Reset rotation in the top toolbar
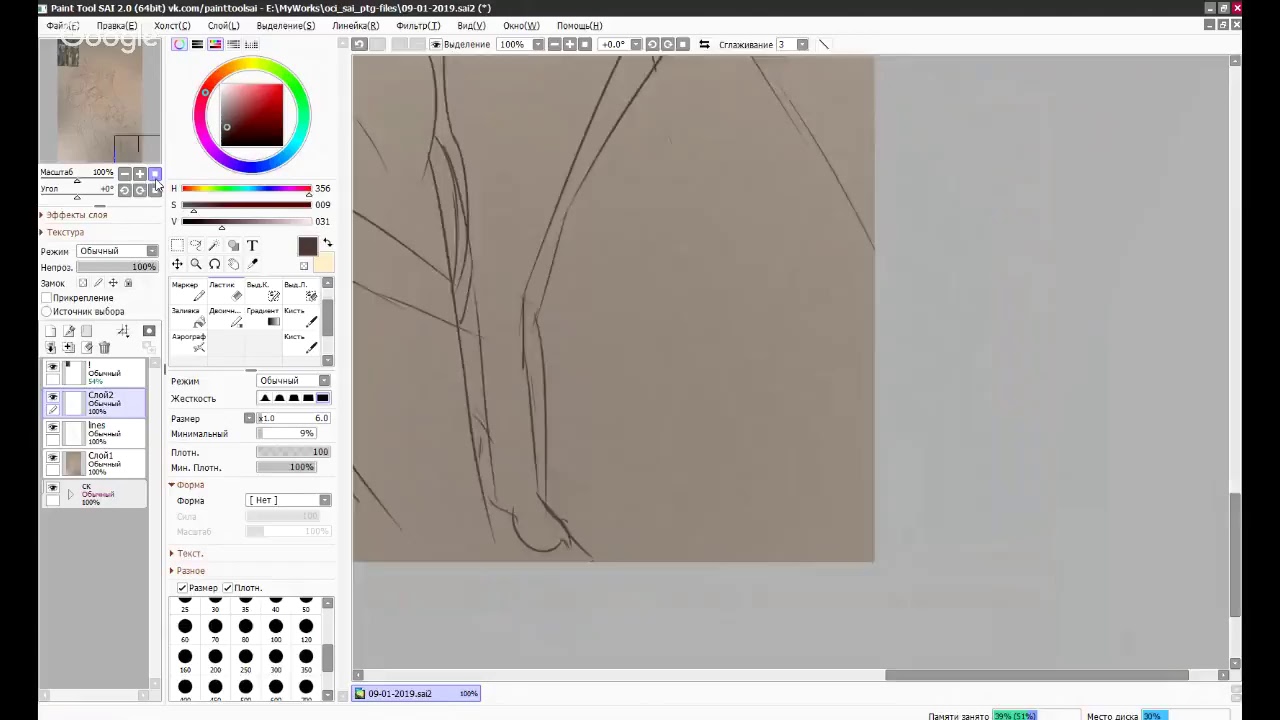The image size is (1280, 720). [x=683, y=44]
